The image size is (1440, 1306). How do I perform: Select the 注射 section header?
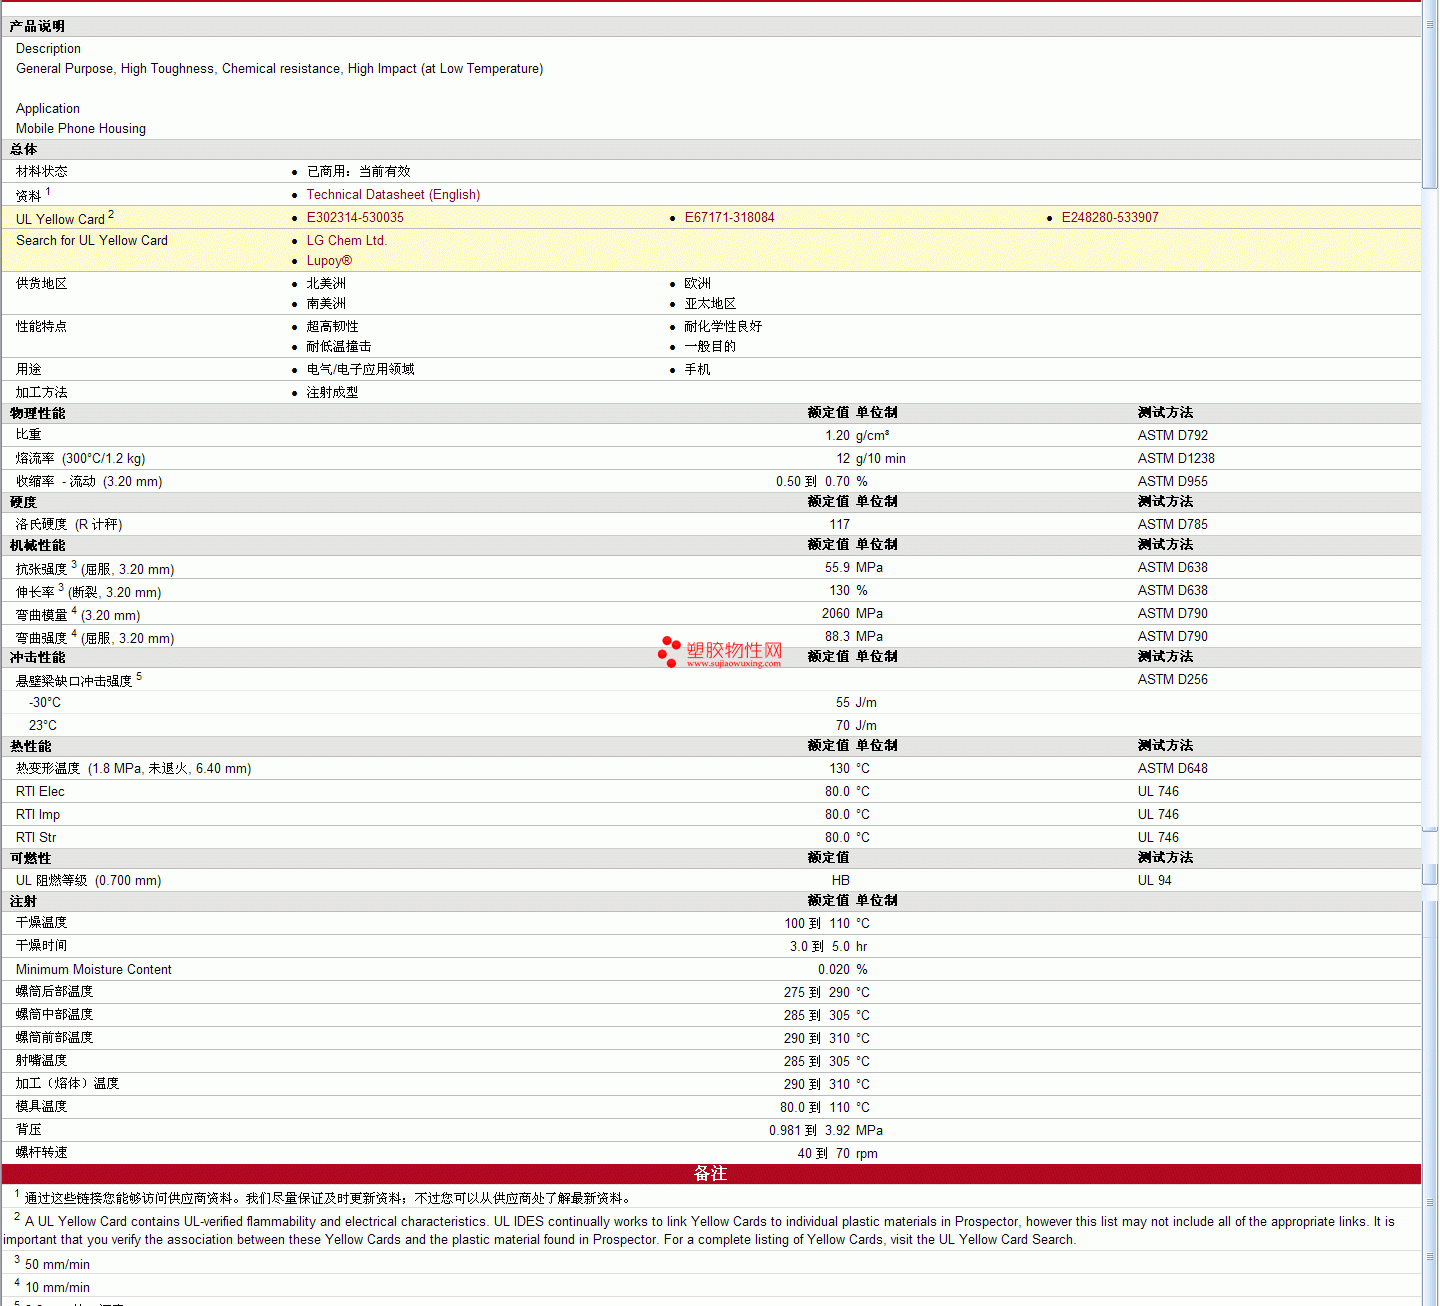pyautogui.click(x=23, y=901)
